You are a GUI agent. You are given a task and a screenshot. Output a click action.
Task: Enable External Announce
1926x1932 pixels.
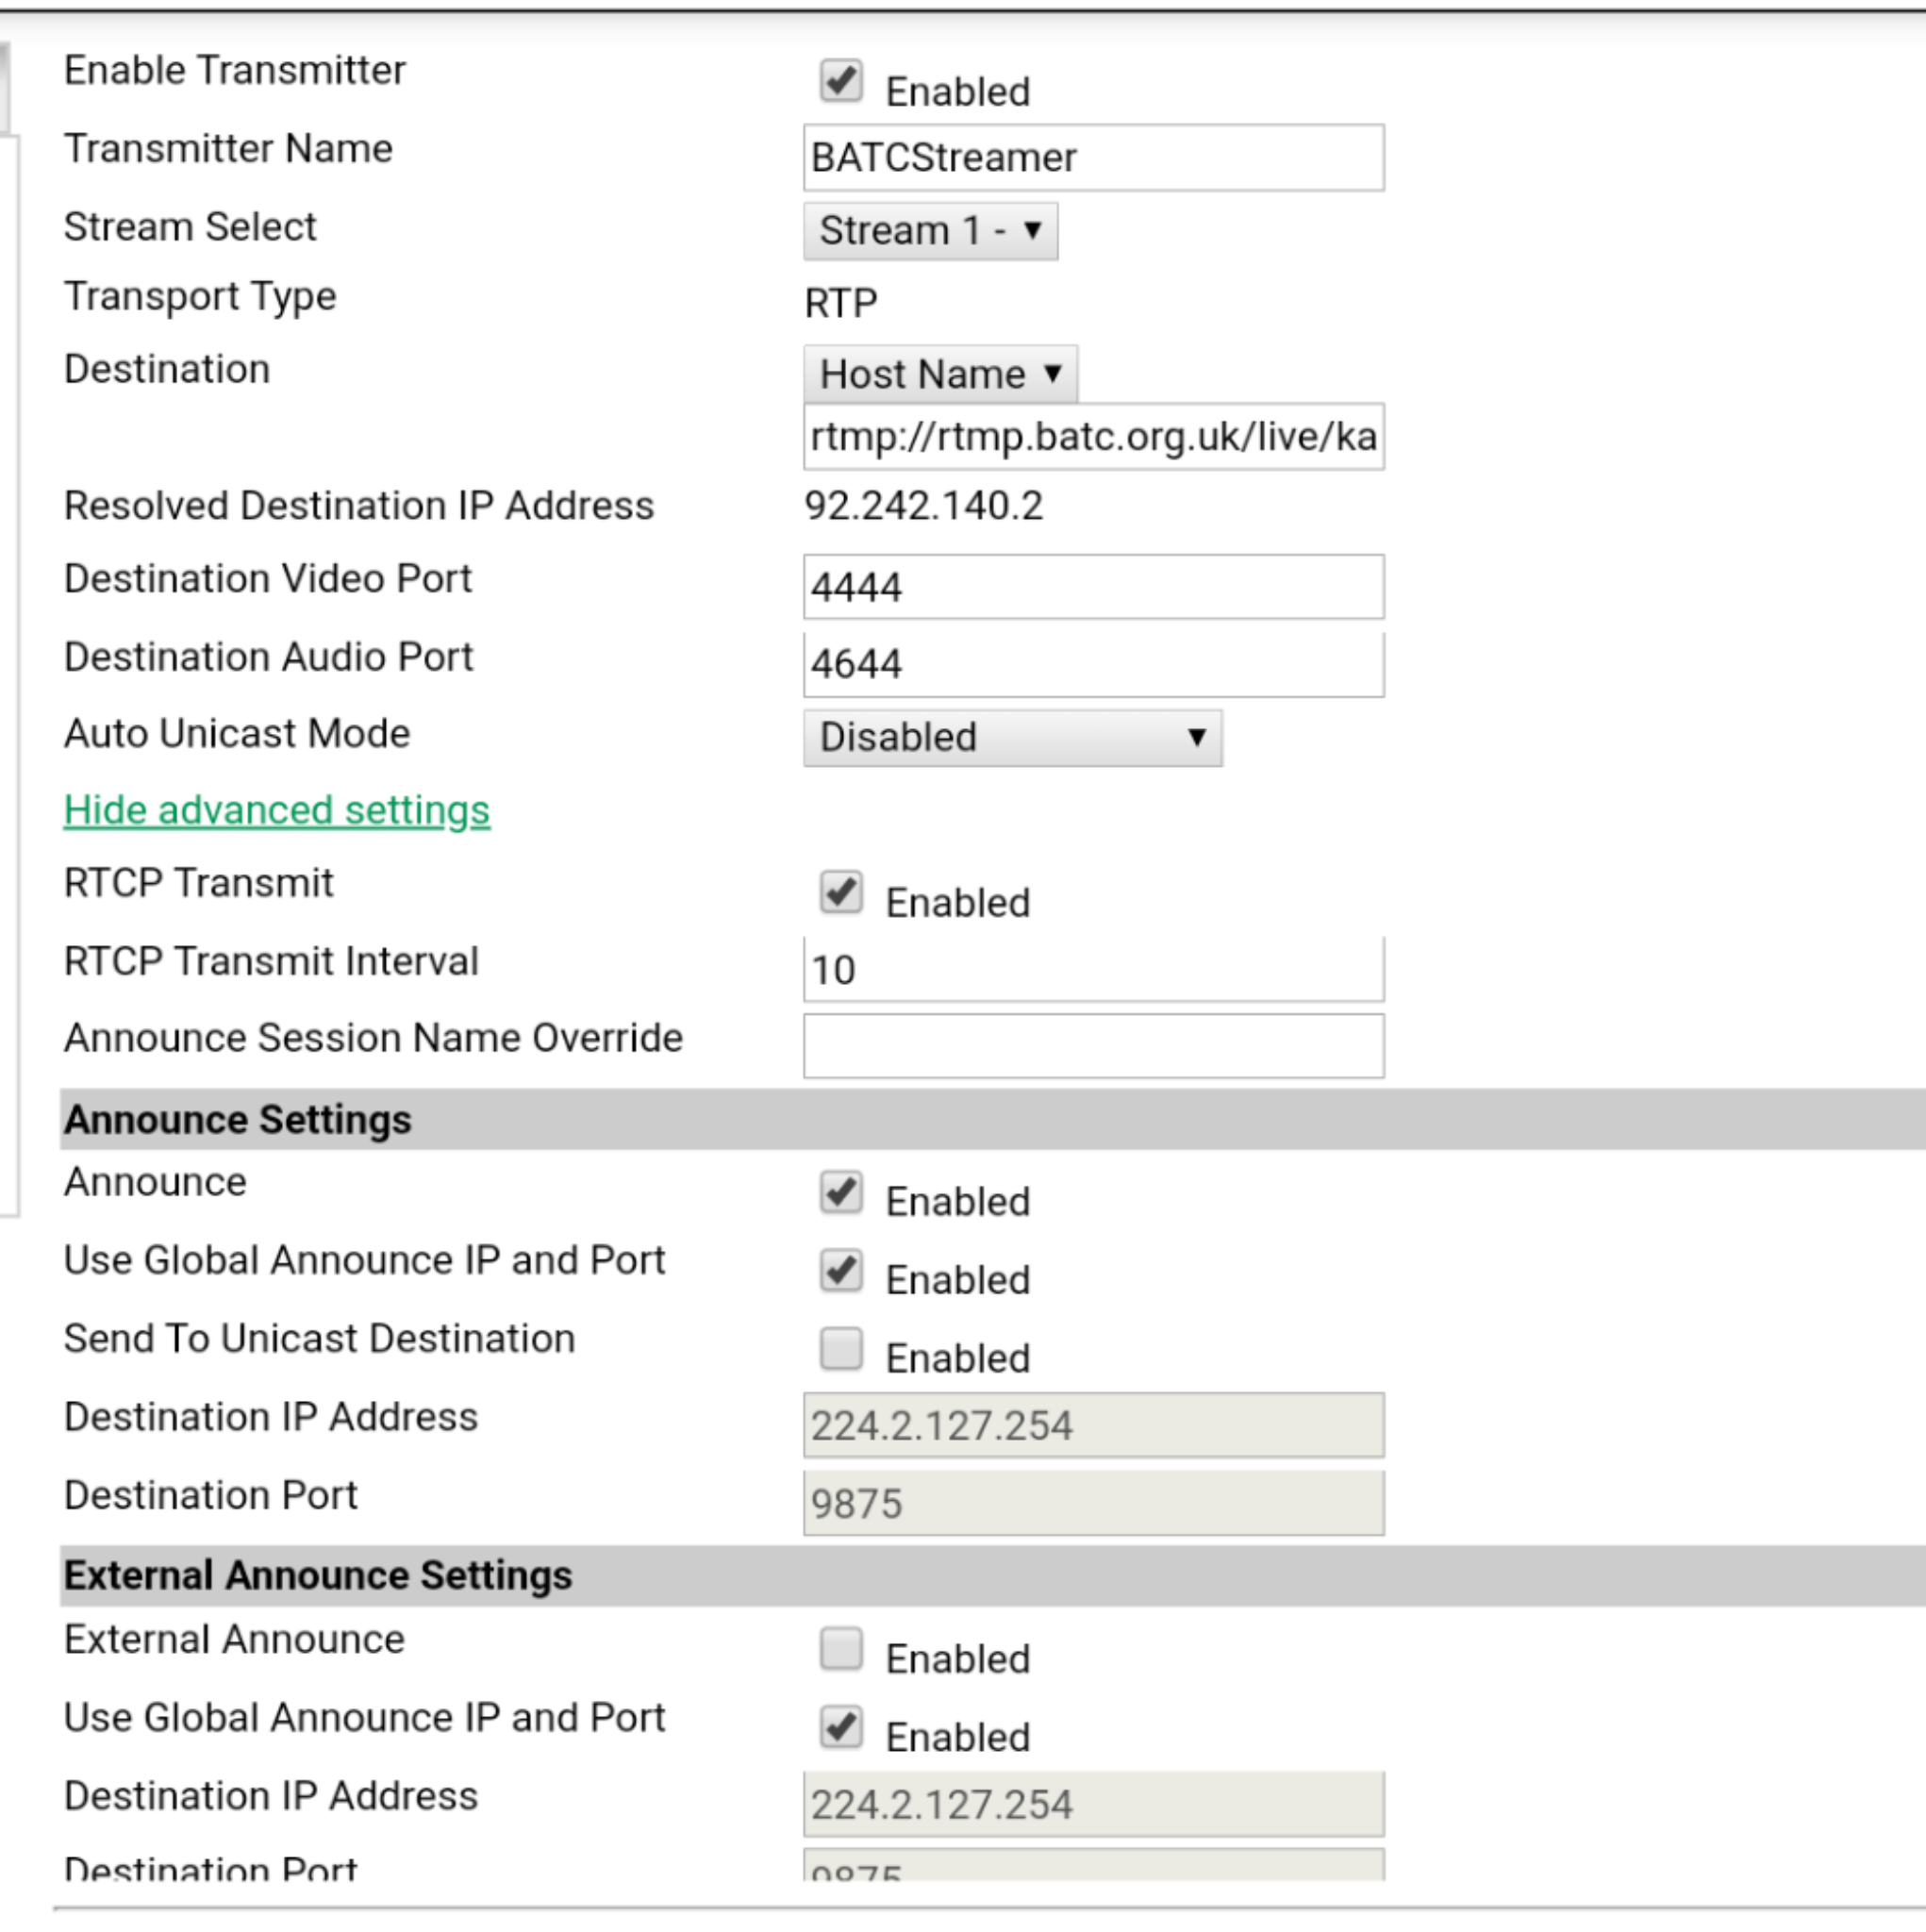click(841, 1649)
